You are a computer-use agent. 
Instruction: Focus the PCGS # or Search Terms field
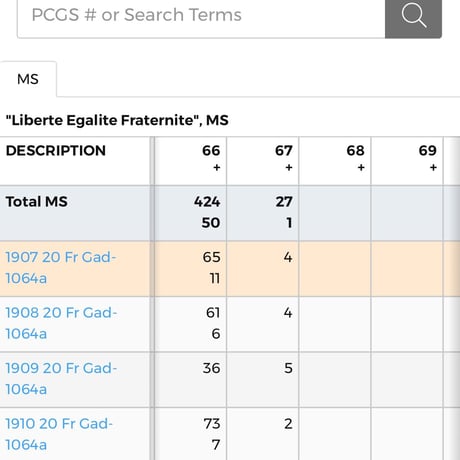[201, 16]
